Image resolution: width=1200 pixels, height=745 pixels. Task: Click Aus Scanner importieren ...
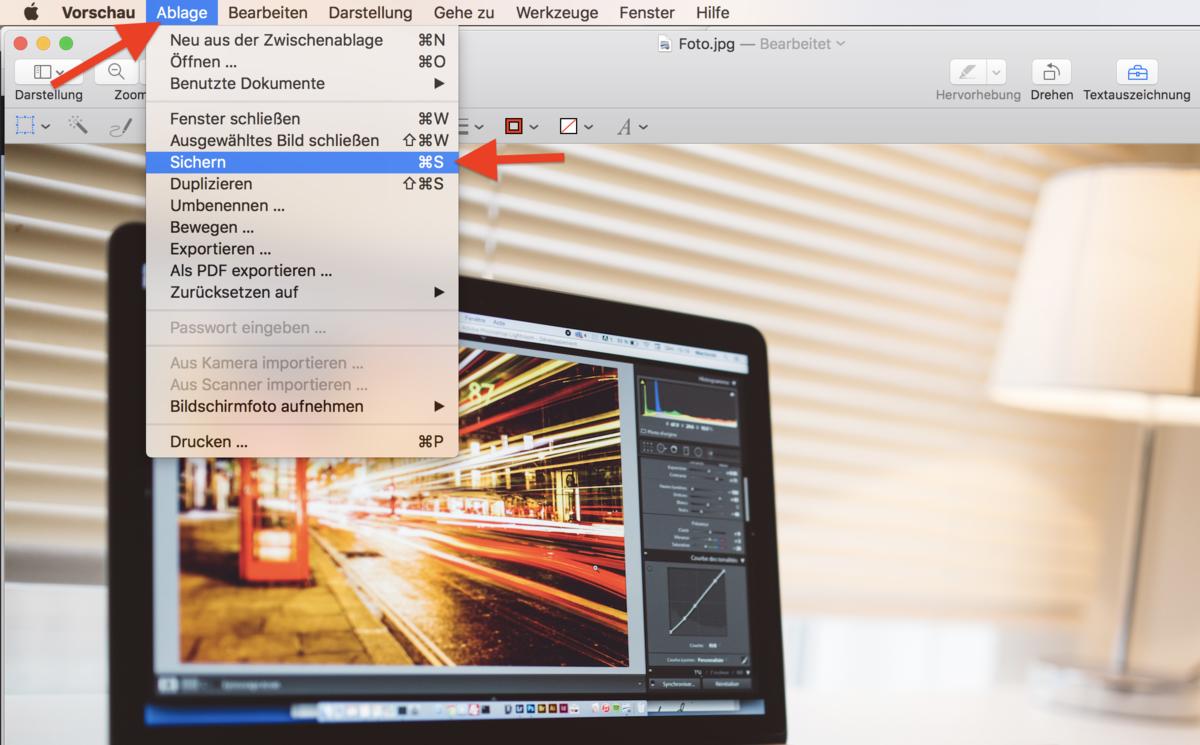(302, 384)
